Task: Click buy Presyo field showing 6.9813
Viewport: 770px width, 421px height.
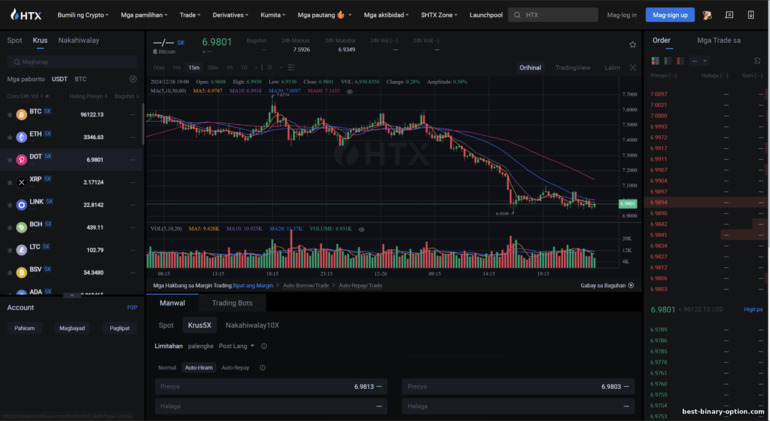Action: pyautogui.click(x=271, y=387)
